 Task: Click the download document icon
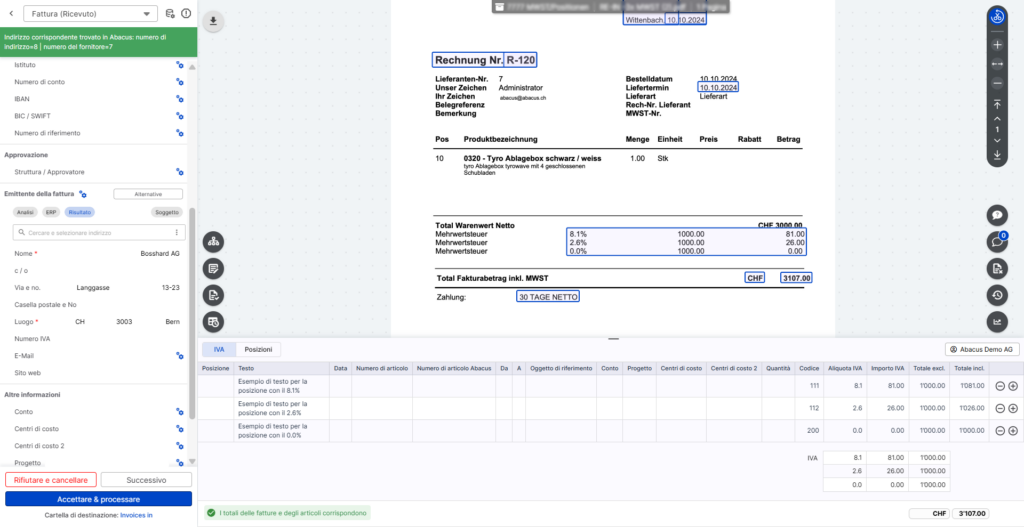coord(215,21)
